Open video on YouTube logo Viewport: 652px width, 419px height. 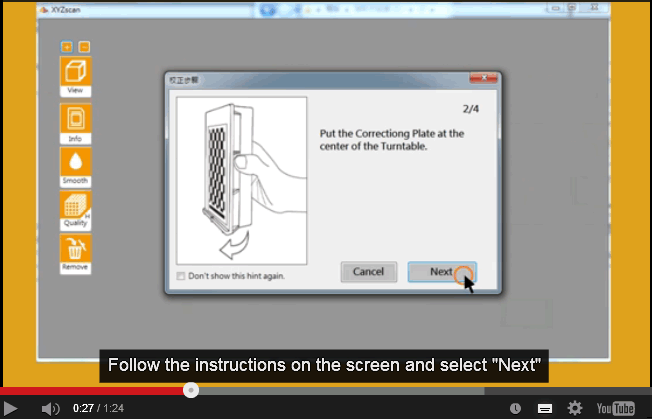coord(615,409)
